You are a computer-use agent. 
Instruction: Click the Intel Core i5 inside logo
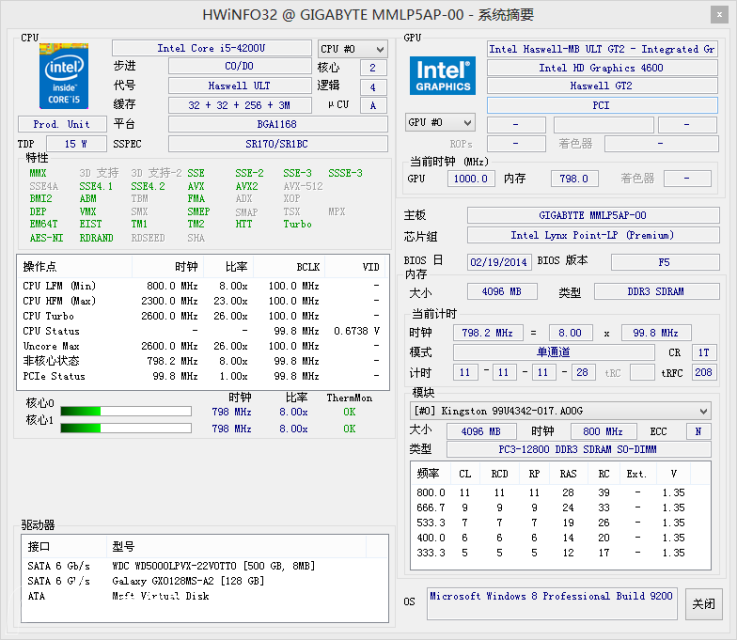(61, 76)
